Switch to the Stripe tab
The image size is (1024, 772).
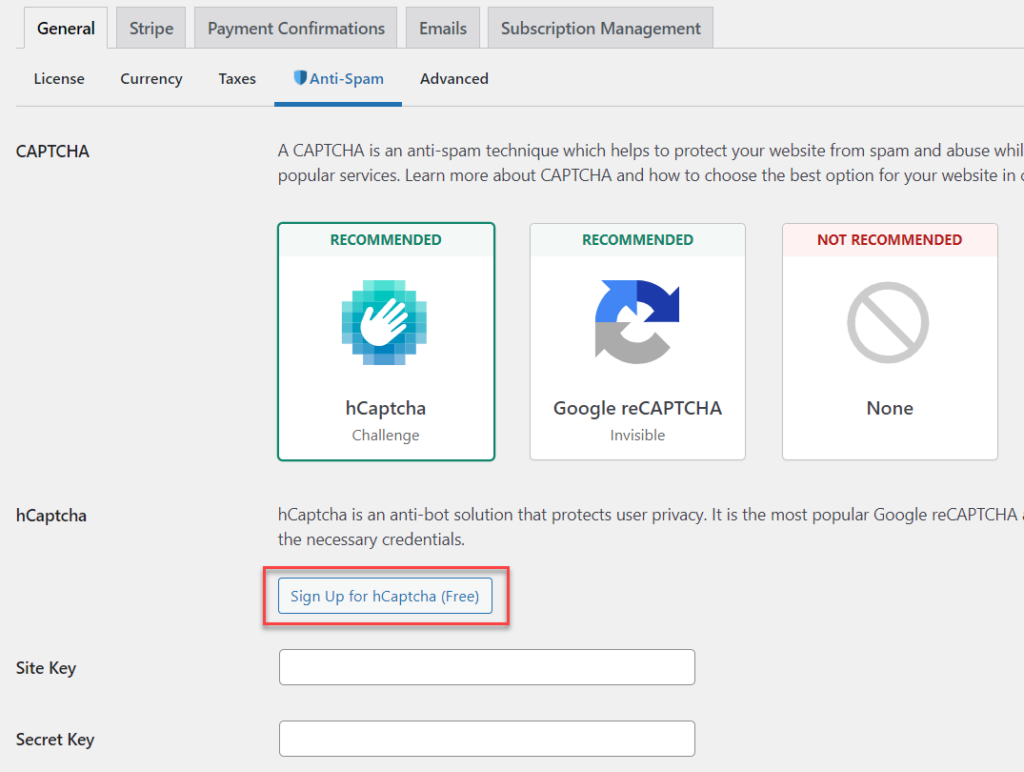pyautogui.click(x=150, y=27)
